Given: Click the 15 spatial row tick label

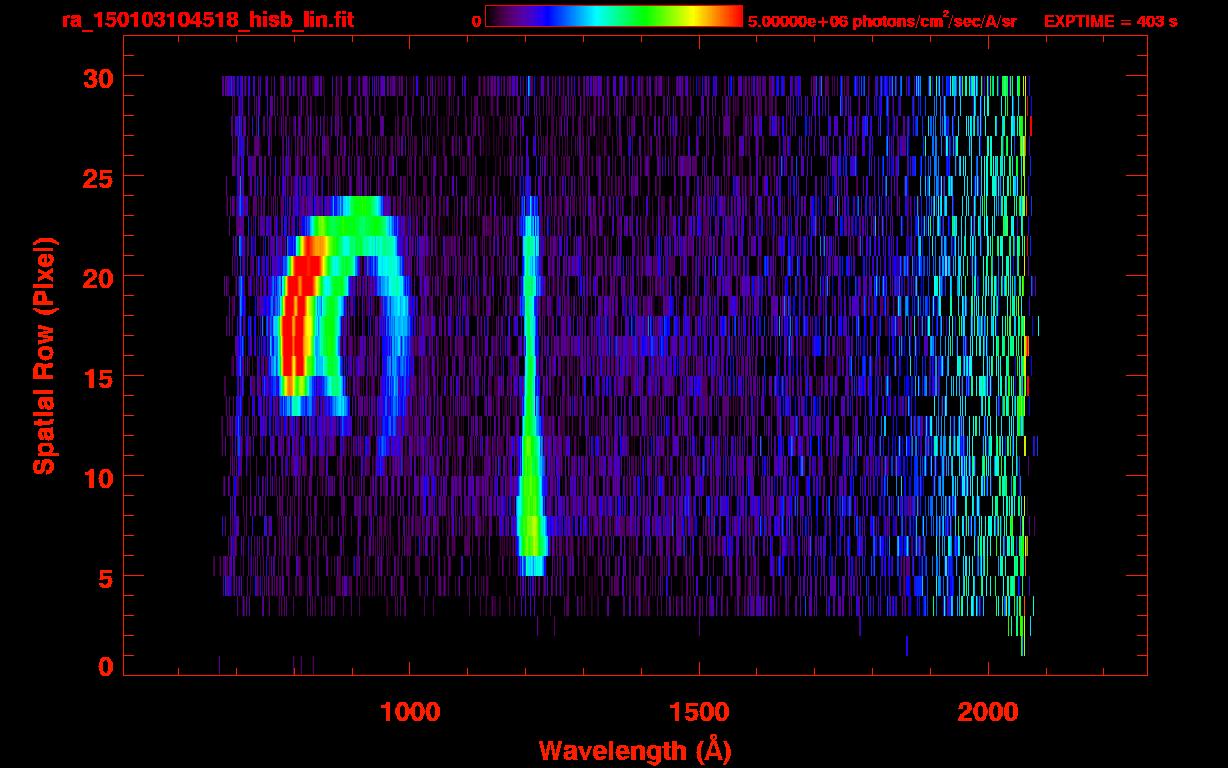Looking at the screenshot, I should coord(98,377).
